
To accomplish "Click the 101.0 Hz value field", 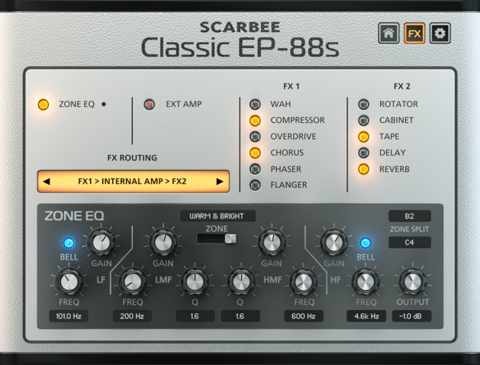I will (69, 316).
